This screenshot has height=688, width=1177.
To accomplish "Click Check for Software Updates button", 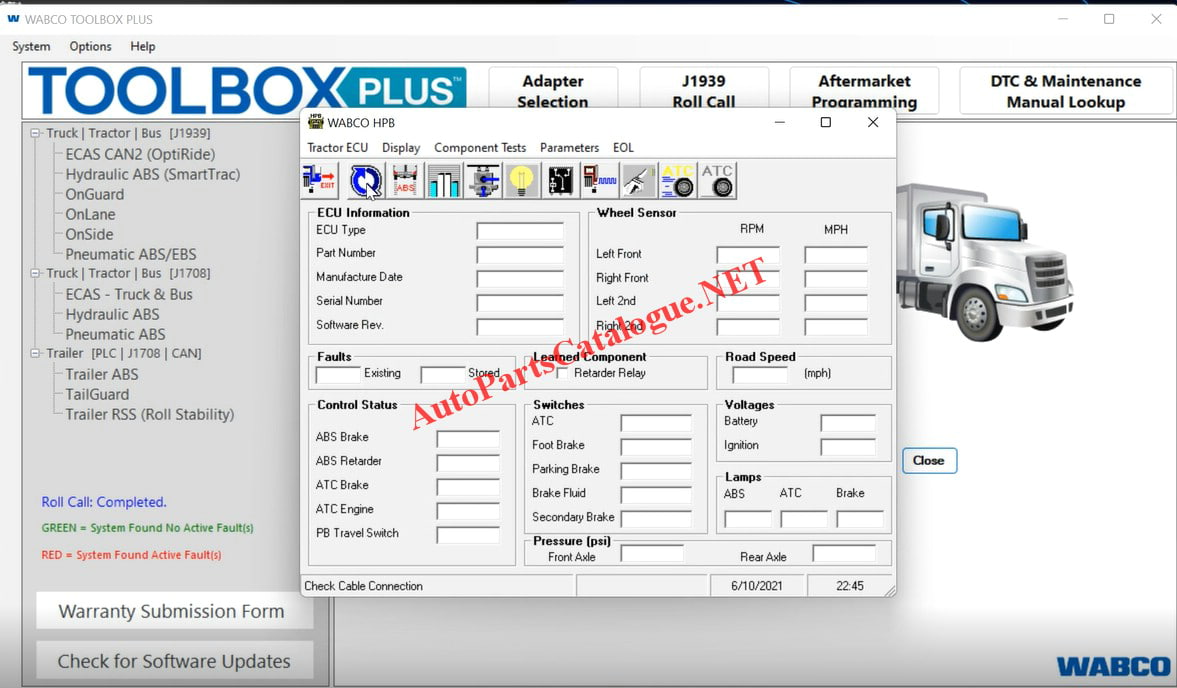I will pos(174,661).
